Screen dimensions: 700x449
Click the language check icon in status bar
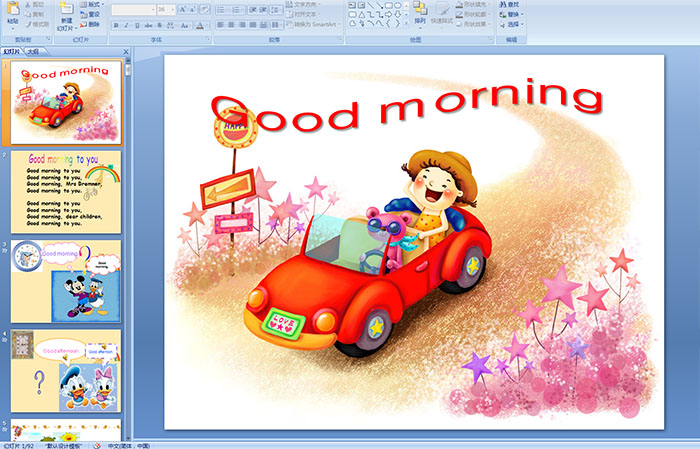pos(96,445)
